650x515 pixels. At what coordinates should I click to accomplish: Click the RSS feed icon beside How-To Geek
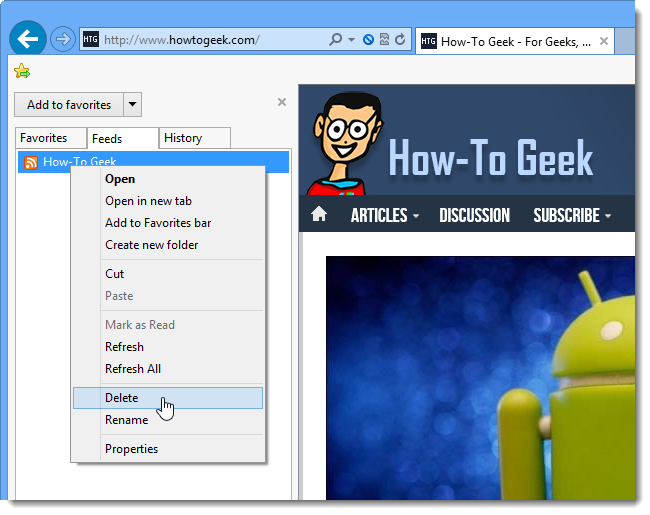point(31,163)
